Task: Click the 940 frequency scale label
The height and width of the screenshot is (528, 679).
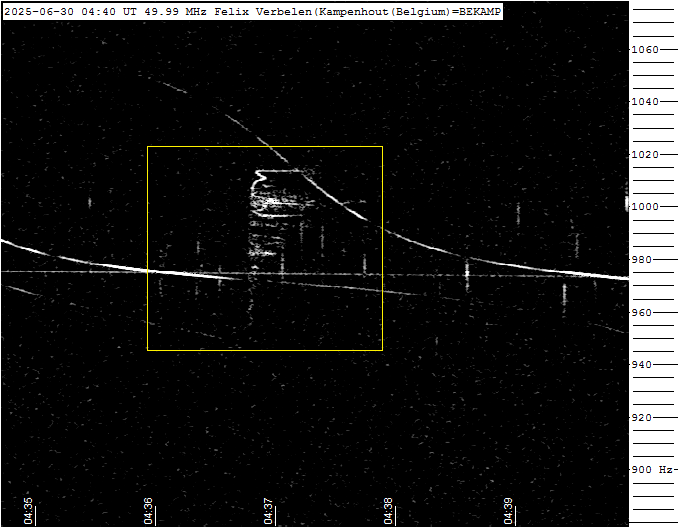Action: tap(642, 365)
